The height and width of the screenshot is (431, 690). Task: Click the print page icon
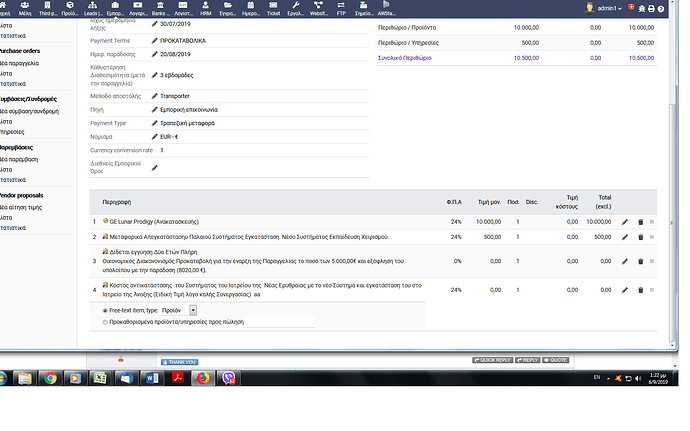tap(651, 8)
